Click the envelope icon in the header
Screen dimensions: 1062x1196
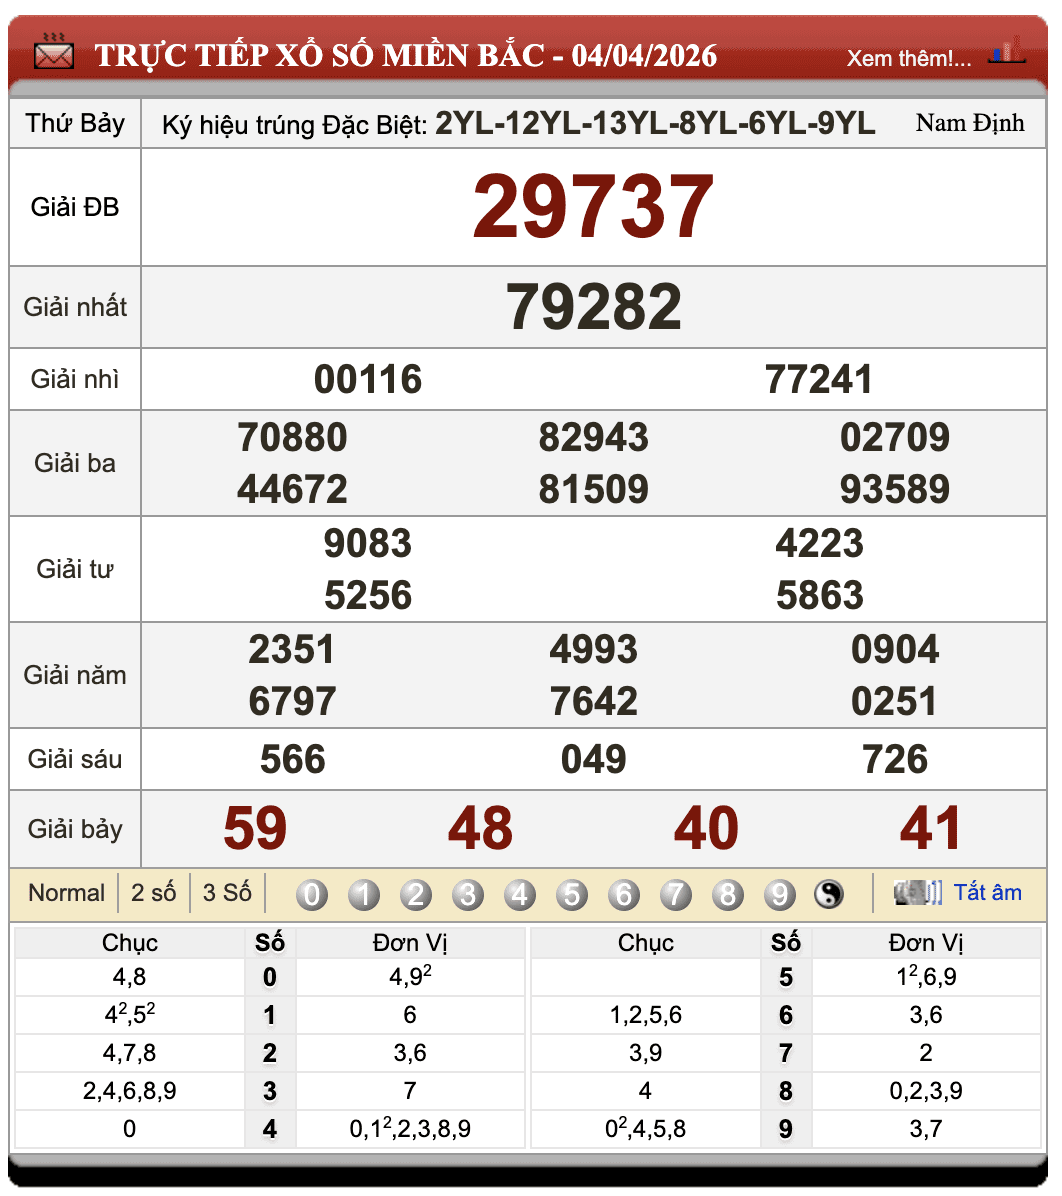pos(53,52)
